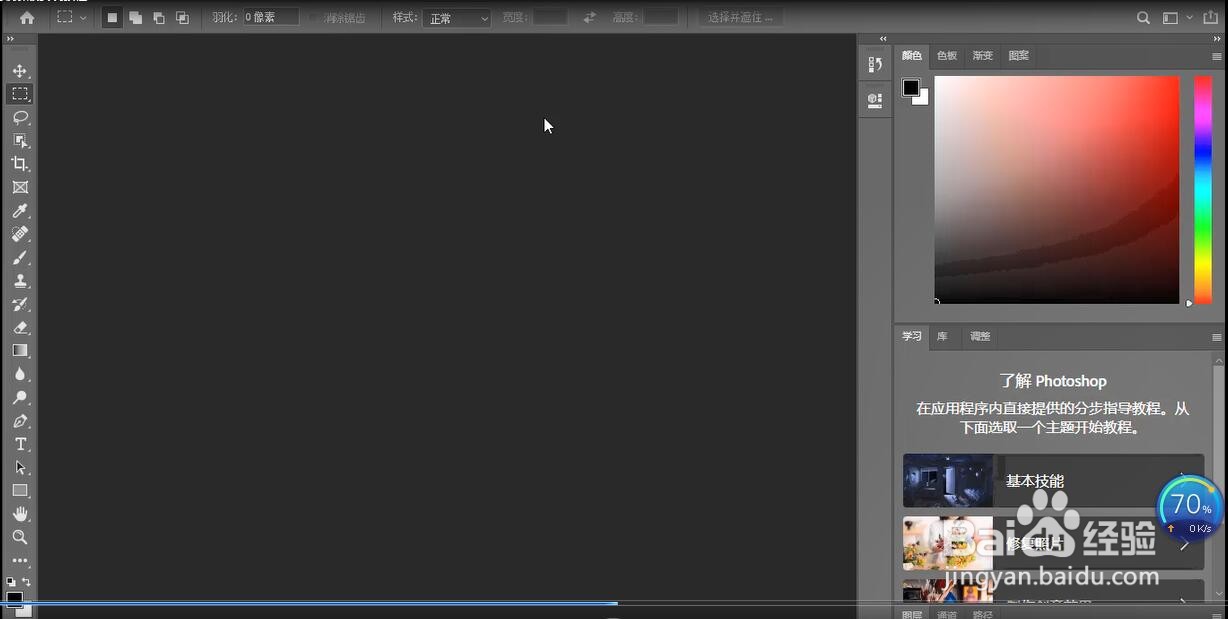Swap width and height arrows icon

coord(590,17)
